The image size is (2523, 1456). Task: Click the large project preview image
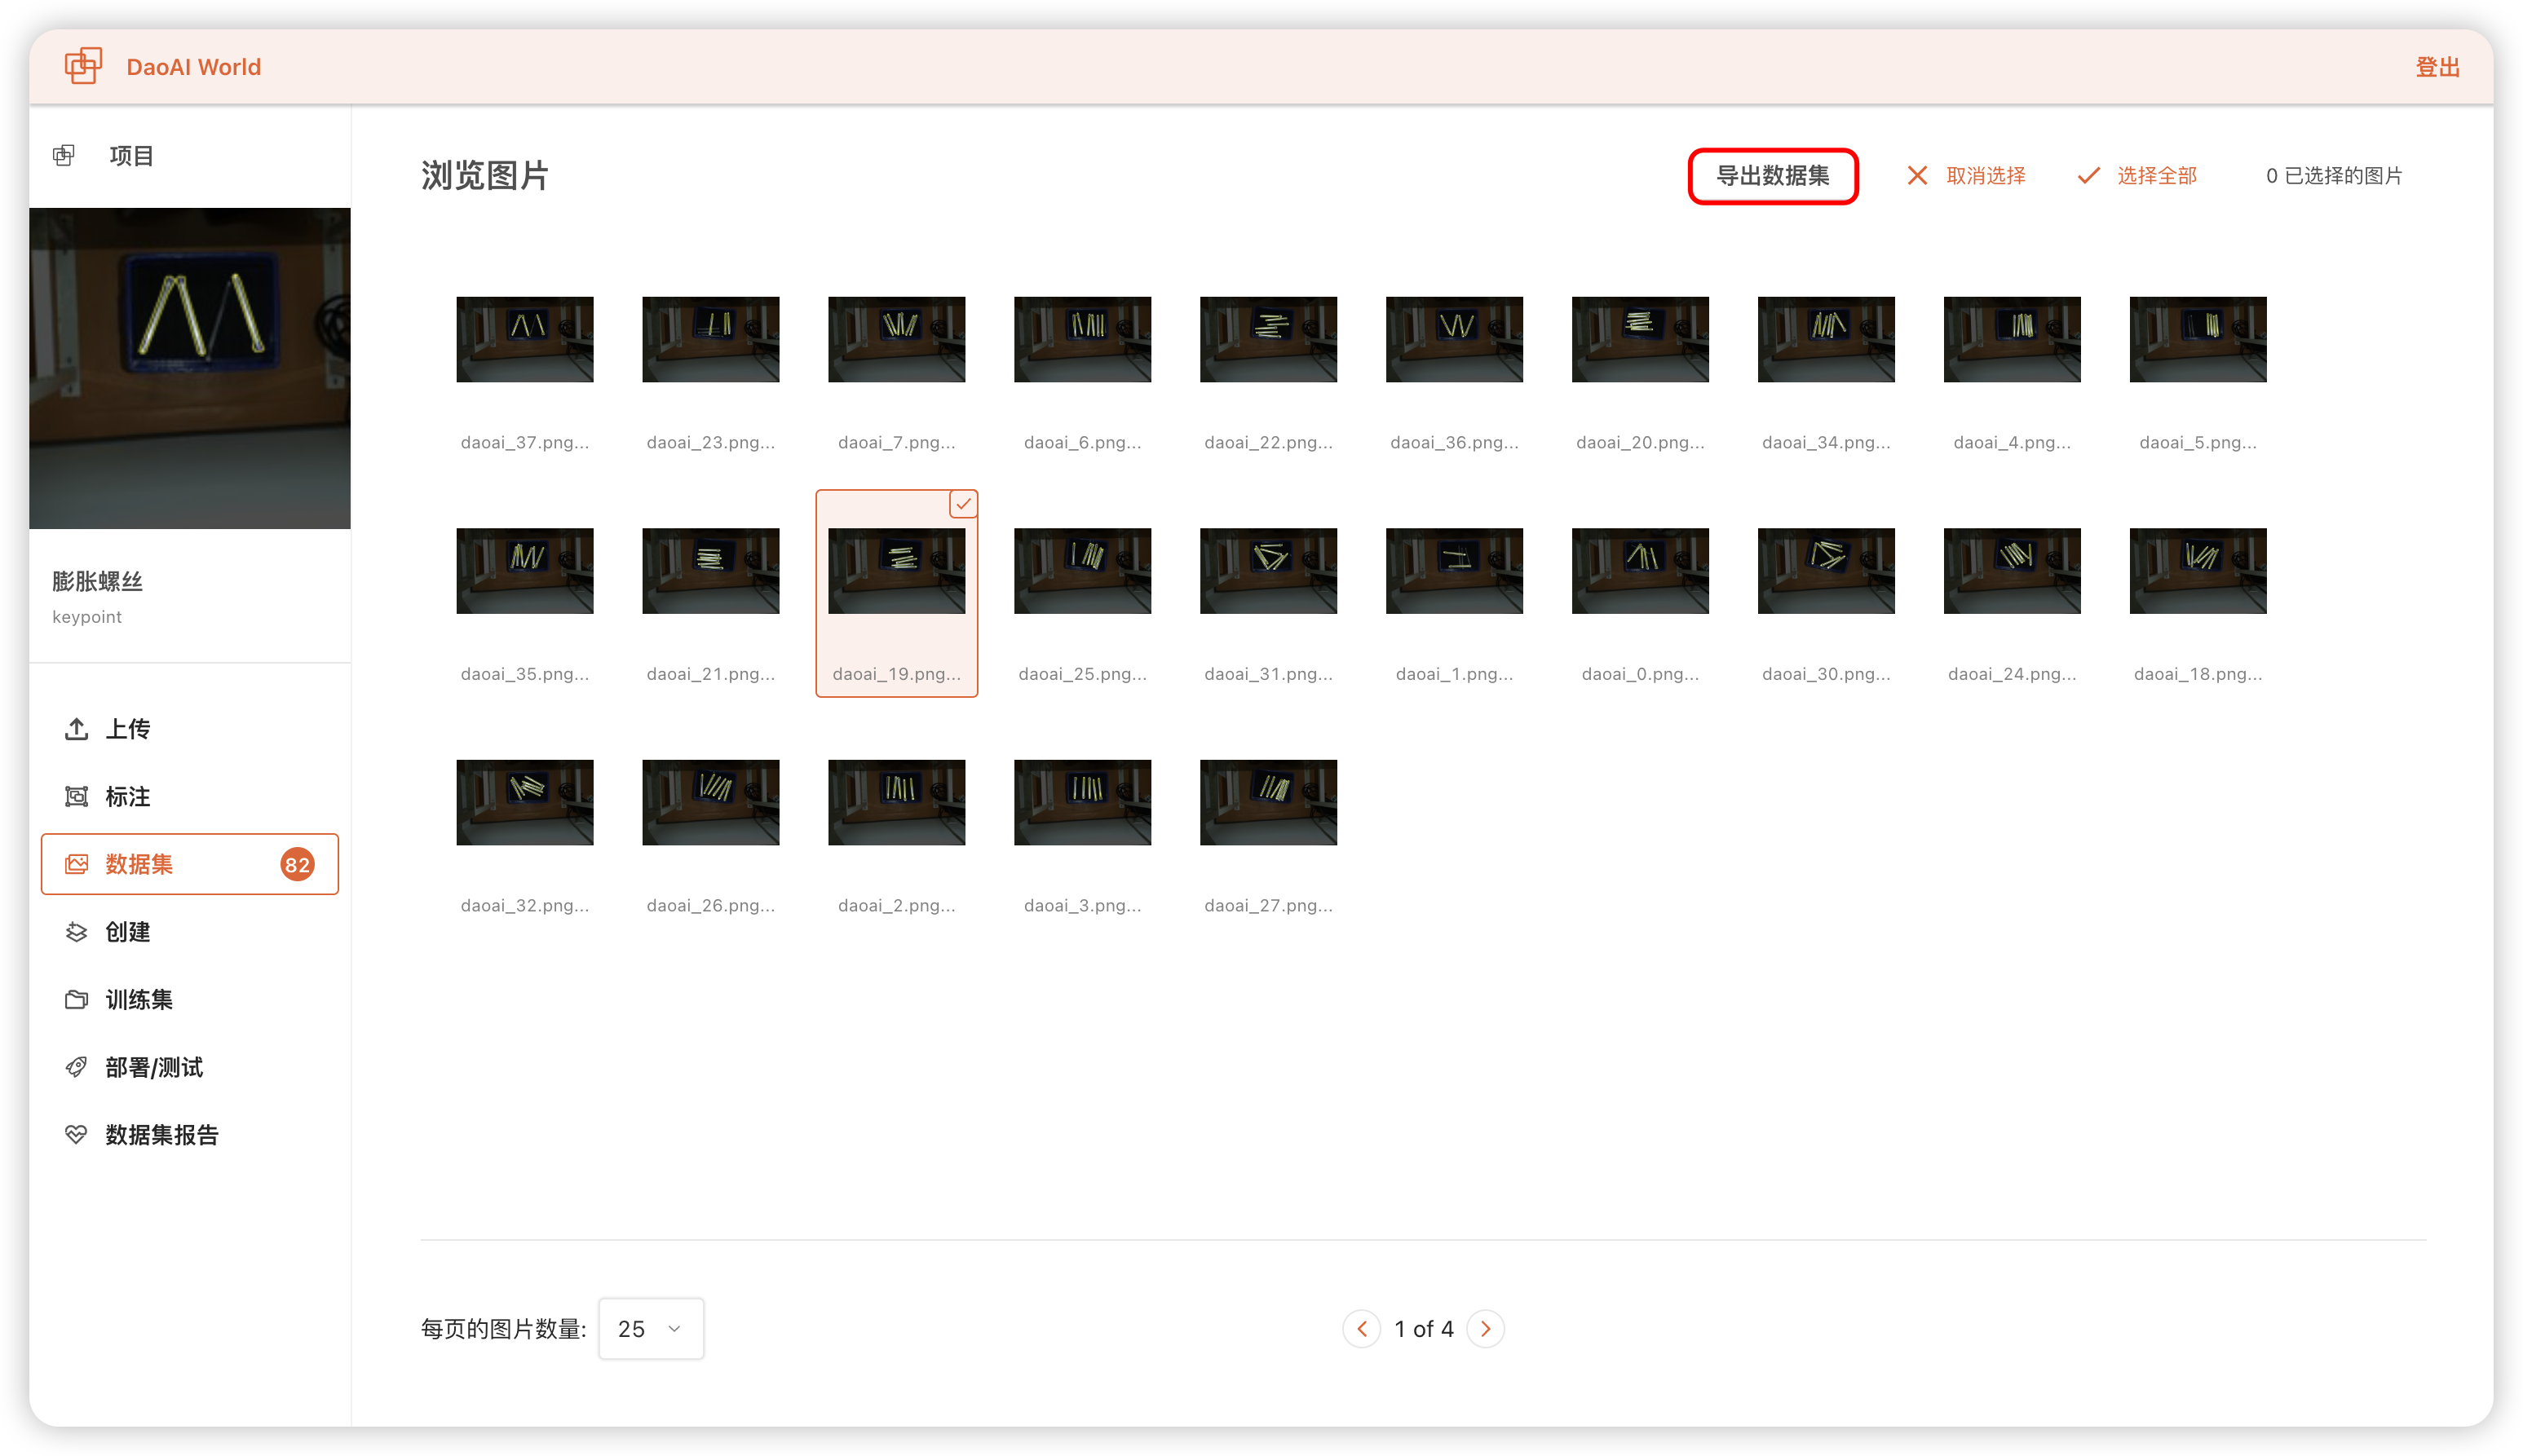(190, 368)
